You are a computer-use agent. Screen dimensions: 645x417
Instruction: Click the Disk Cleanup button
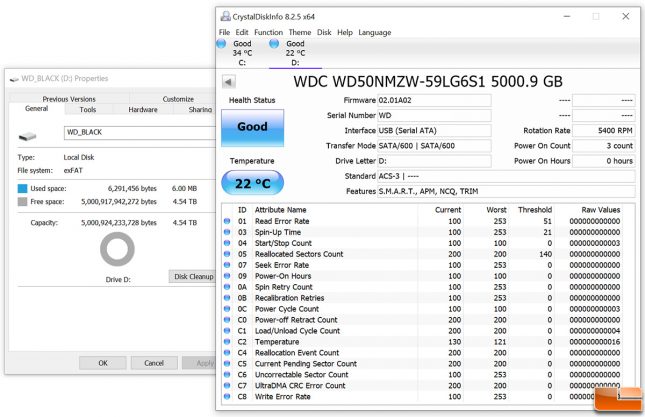coord(193,276)
